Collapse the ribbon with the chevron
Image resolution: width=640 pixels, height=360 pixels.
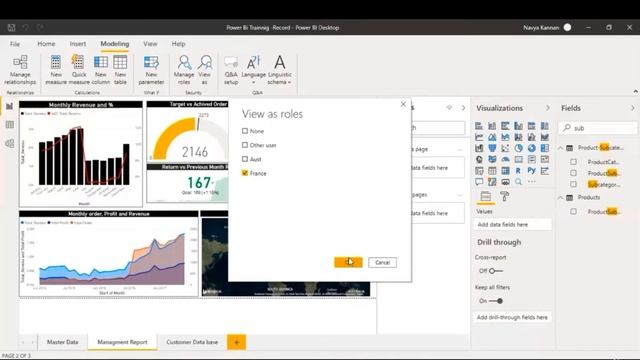[636, 92]
